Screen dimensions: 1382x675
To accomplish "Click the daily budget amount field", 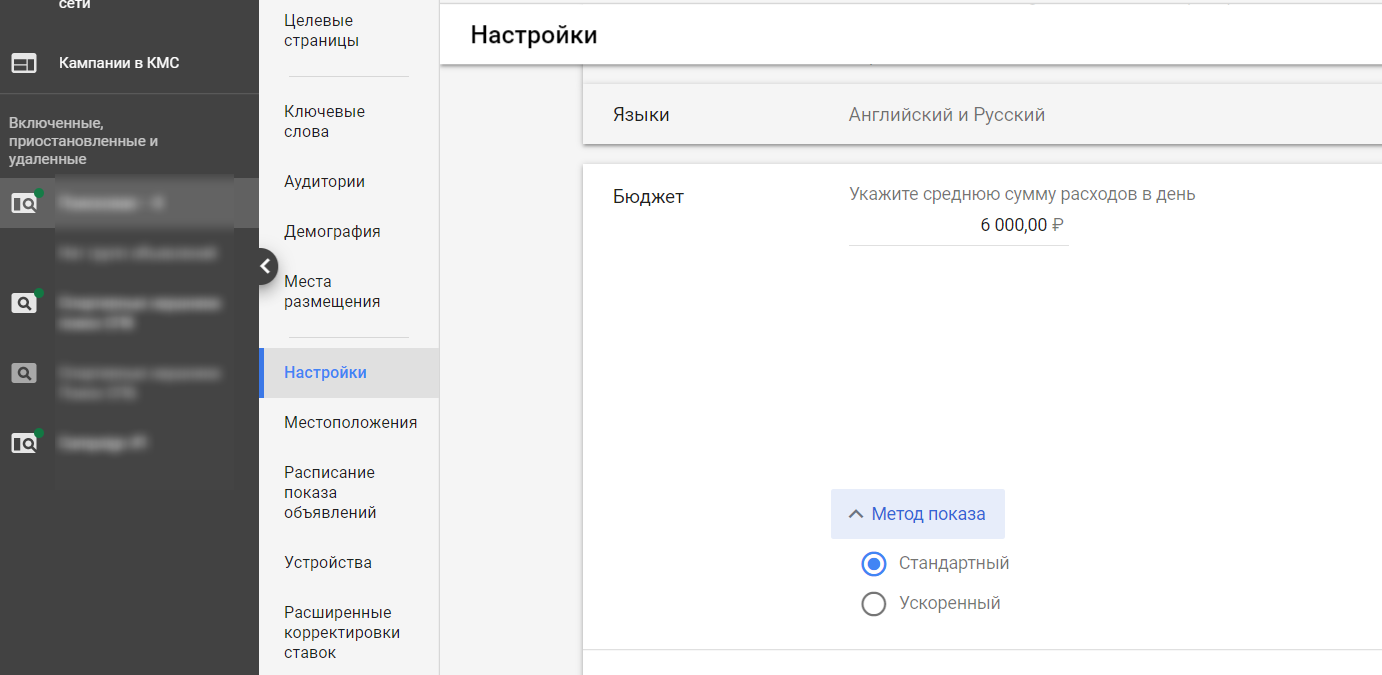I will 958,225.
